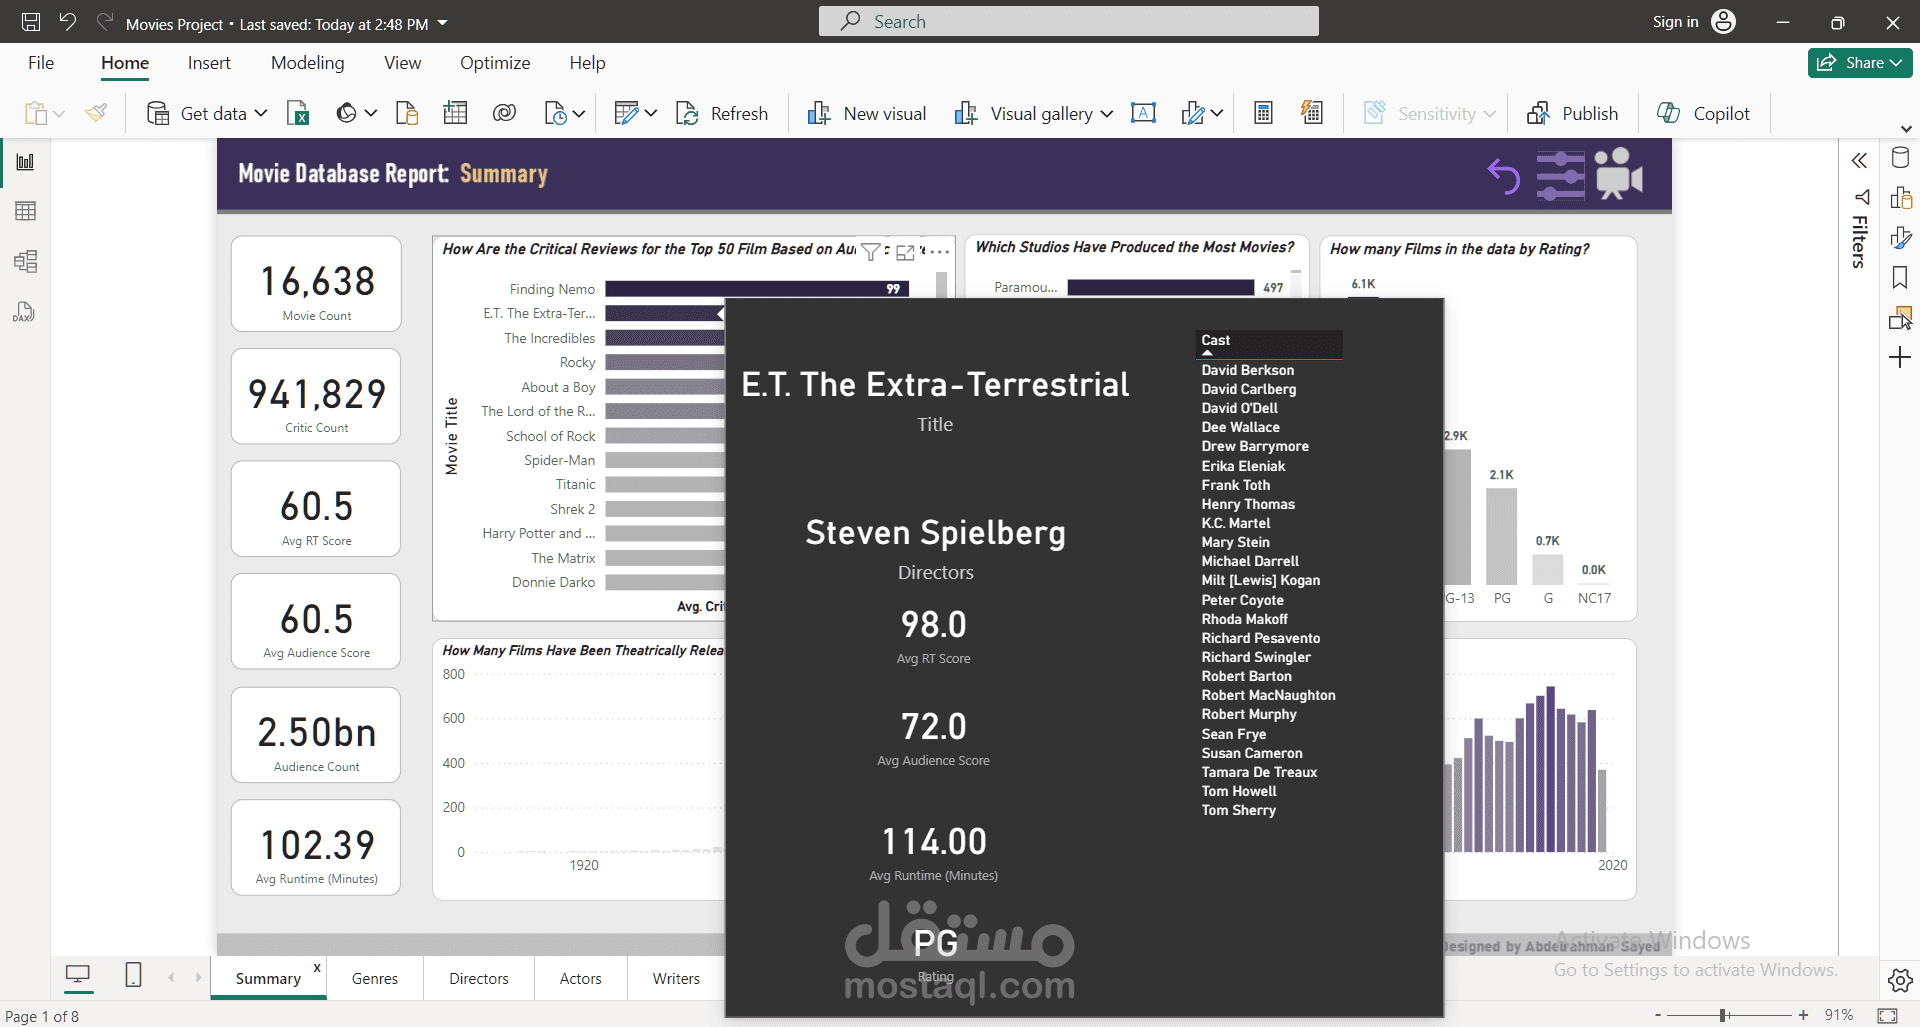Switch to Report view in left sidebar
This screenshot has width=1920, height=1027.
click(25, 162)
